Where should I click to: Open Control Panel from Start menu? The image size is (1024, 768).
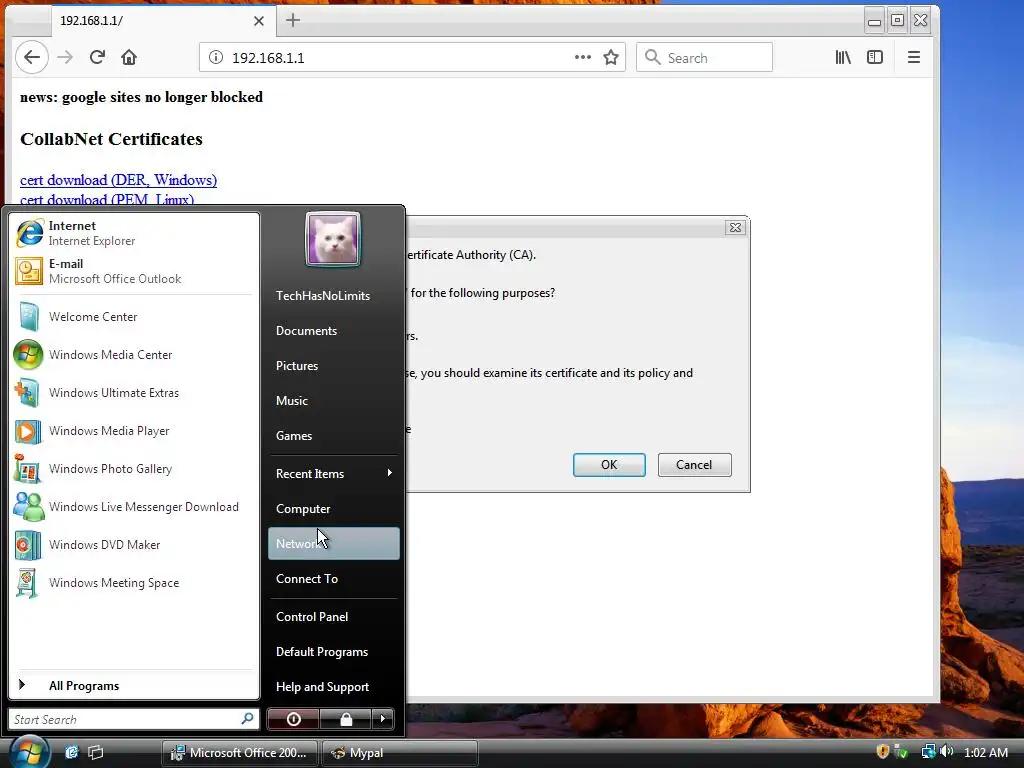[333, 616]
